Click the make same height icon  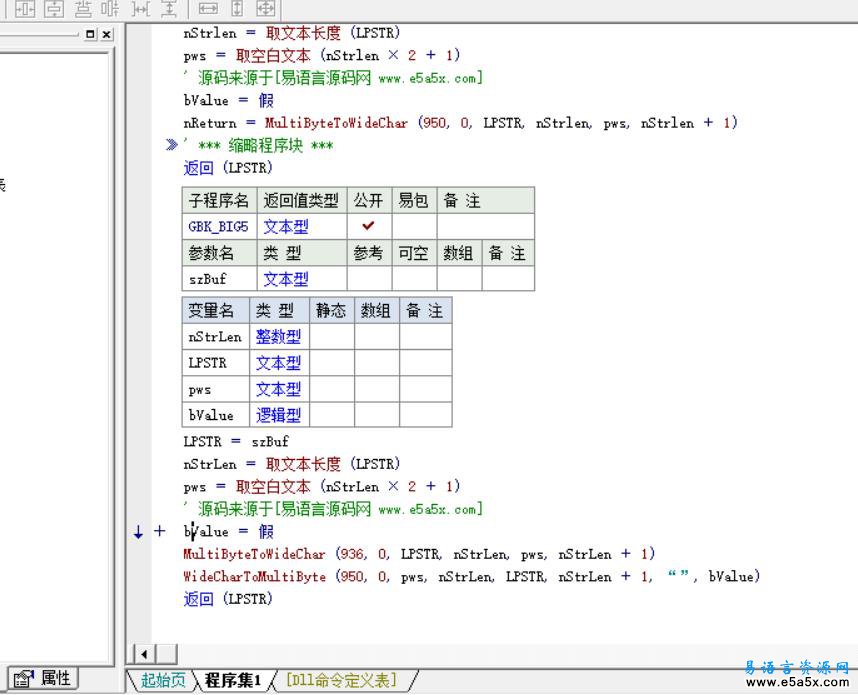coord(237,8)
